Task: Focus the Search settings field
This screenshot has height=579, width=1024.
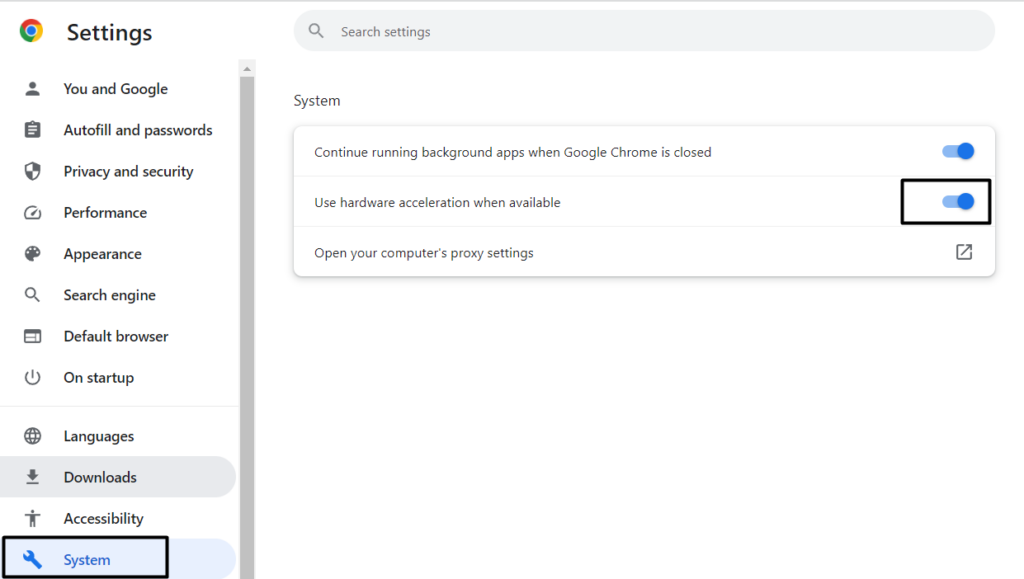Action: [640, 32]
